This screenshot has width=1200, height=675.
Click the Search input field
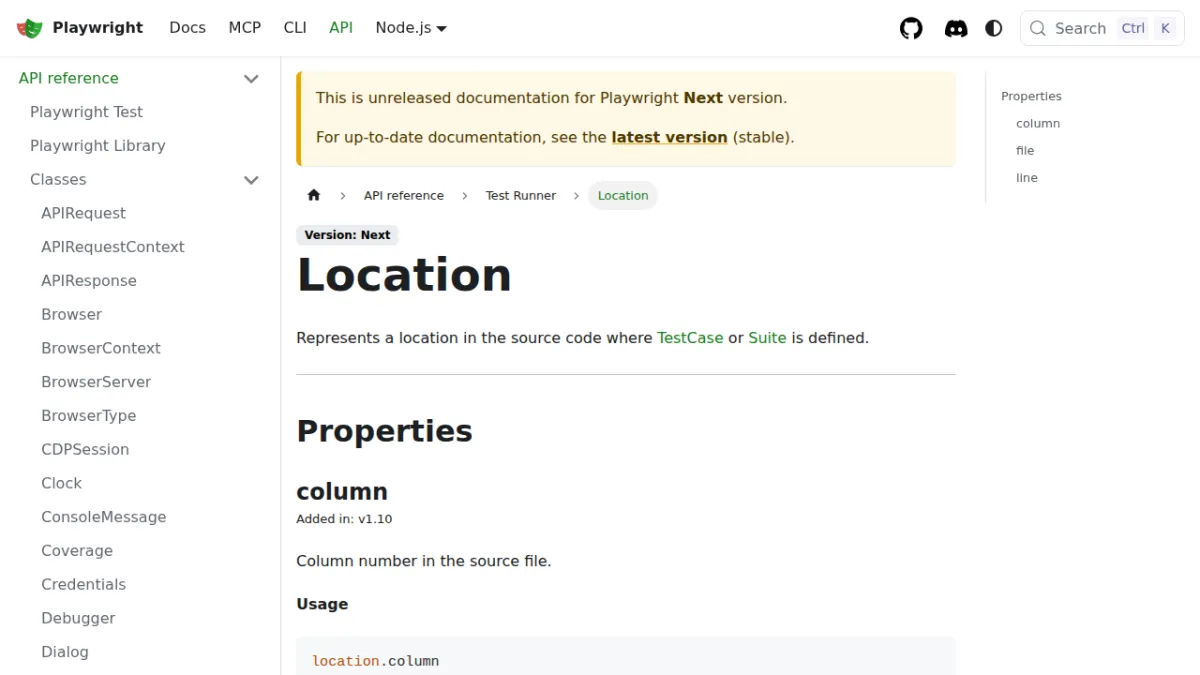point(1102,28)
